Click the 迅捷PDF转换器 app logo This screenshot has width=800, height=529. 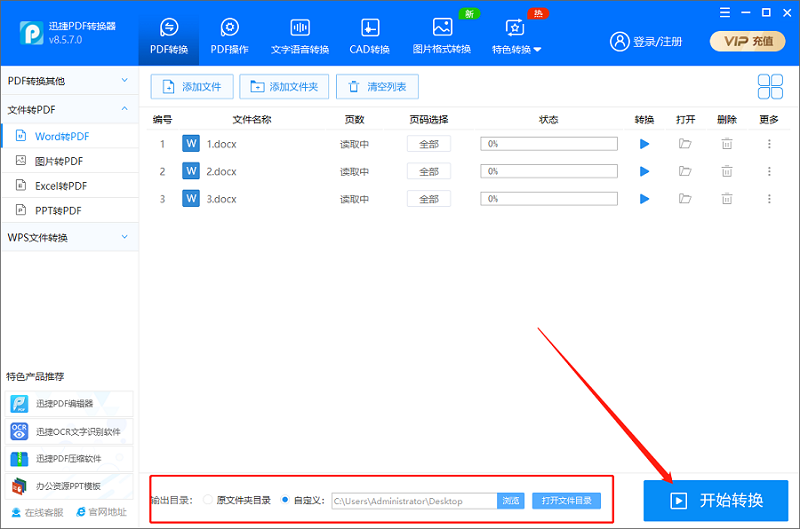pos(32,33)
